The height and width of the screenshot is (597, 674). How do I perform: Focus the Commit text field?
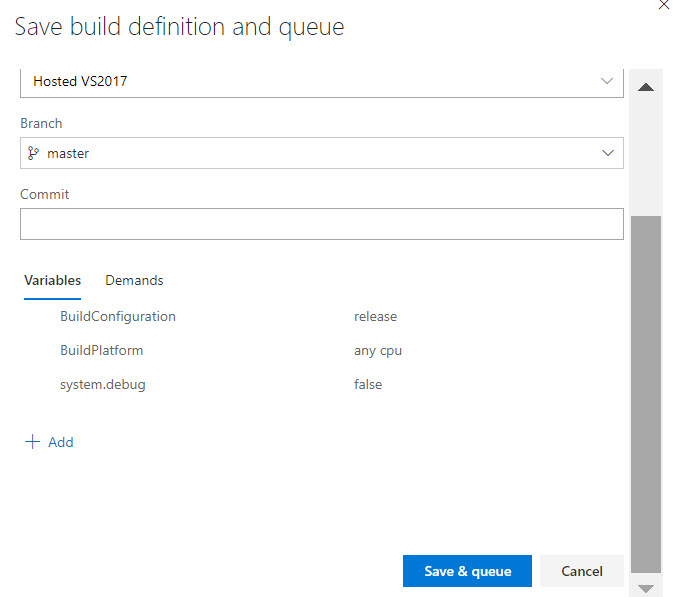pos(321,224)
